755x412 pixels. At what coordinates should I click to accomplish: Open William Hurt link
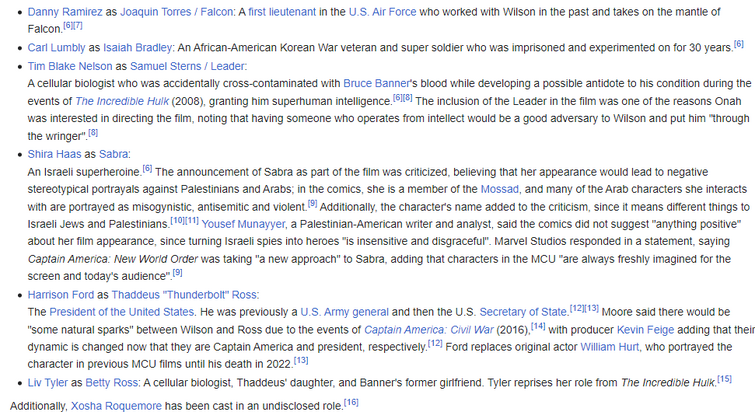point(610,347)
